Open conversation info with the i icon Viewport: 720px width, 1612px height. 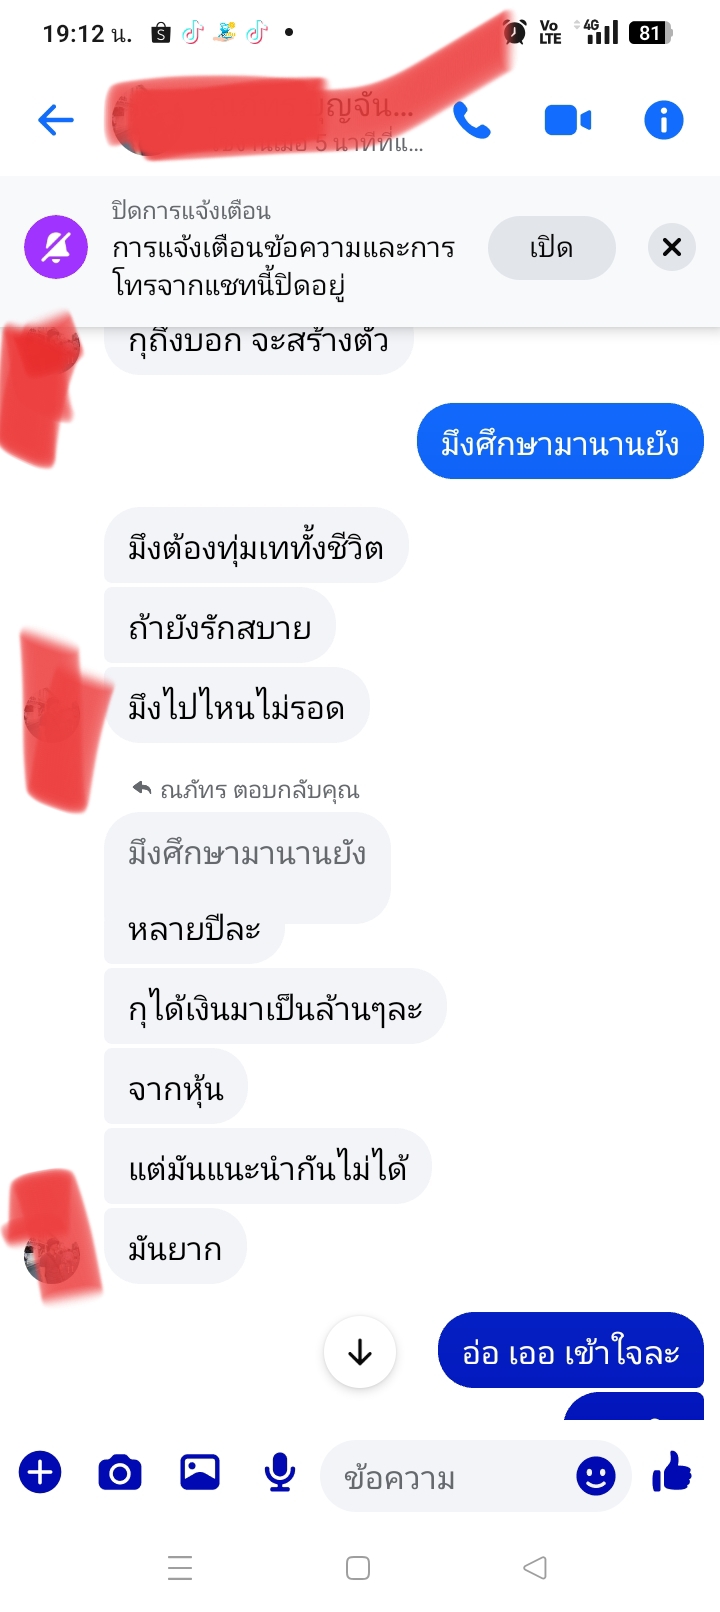pyautogui.click(x=663, y=121)
